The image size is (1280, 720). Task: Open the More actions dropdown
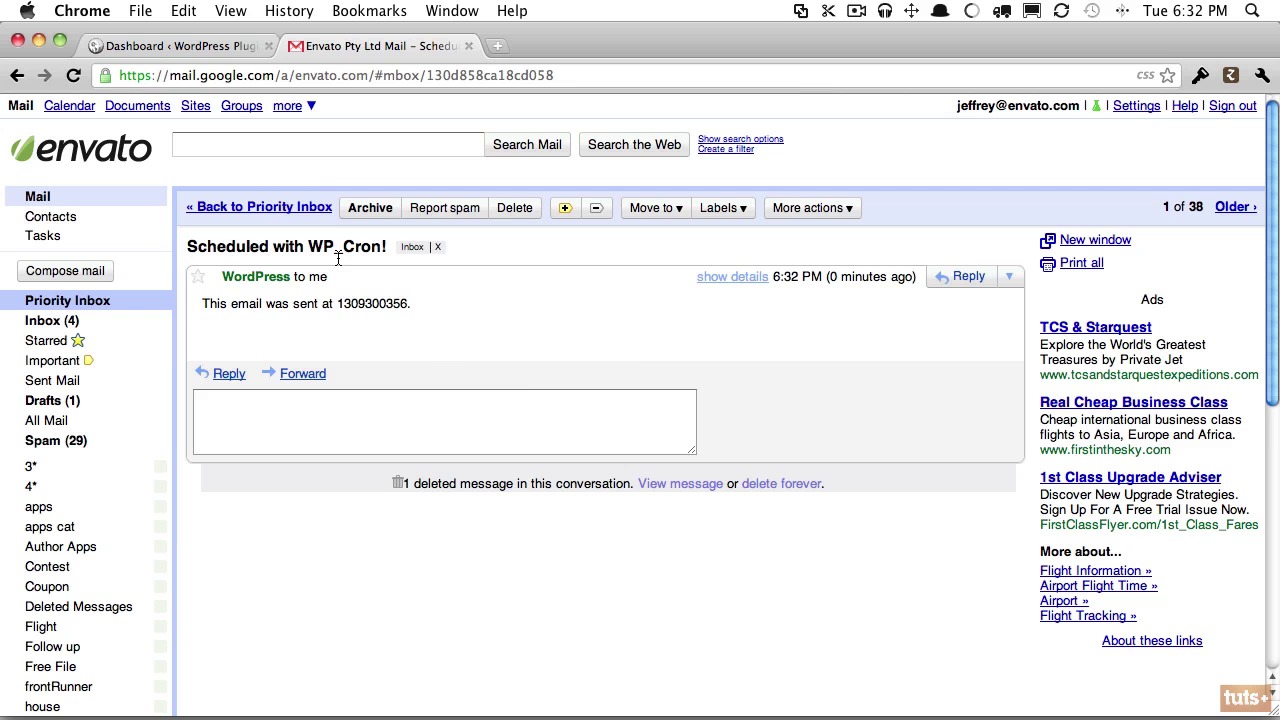(x=812, y=208)
